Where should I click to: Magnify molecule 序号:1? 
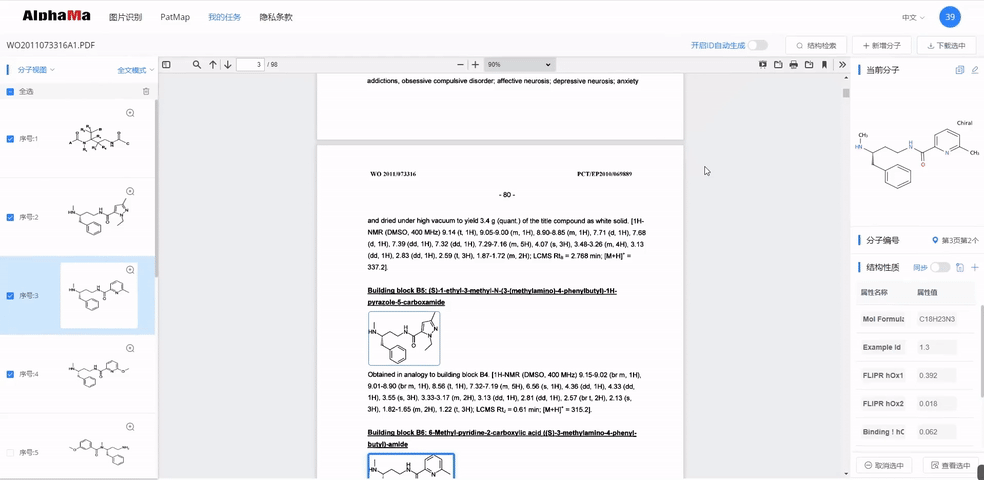pyautogui.click(x=131, y=114)
